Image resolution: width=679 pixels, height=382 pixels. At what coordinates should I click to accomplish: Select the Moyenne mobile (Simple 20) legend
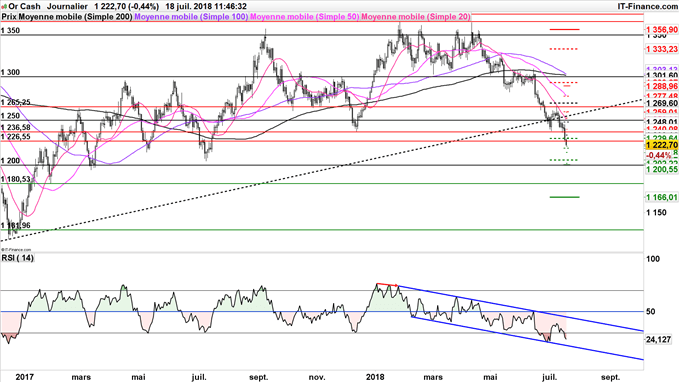(x=416, y=17)
